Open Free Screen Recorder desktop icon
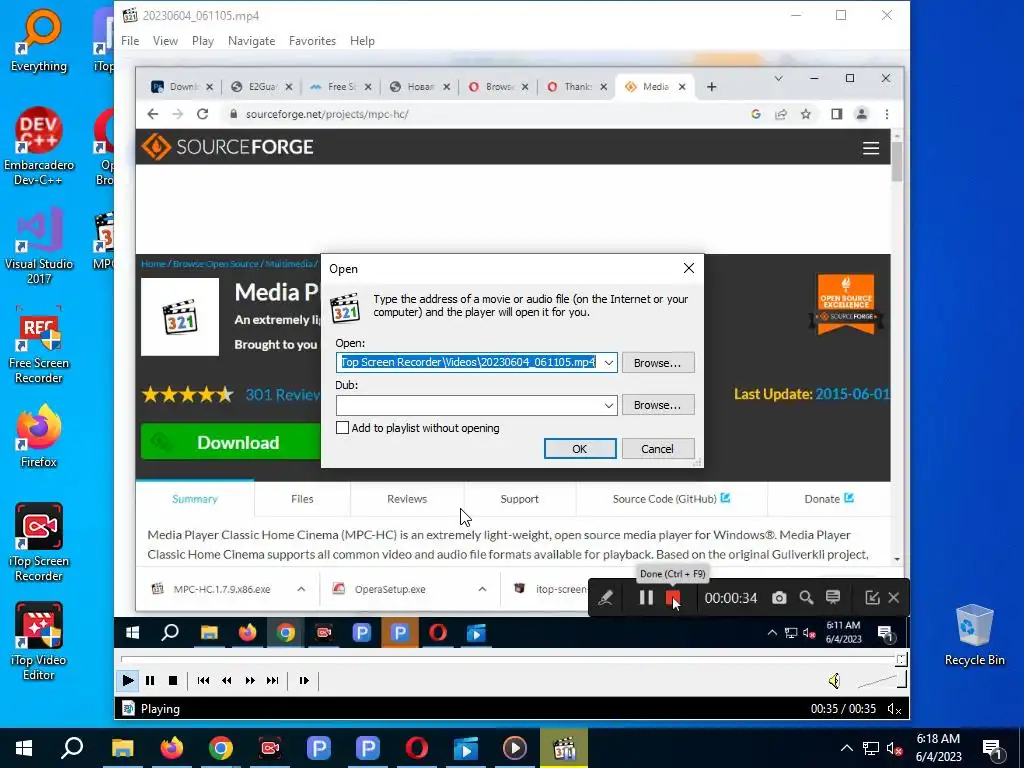Screen dimensions: 1024x768 (x=39, y=345)
